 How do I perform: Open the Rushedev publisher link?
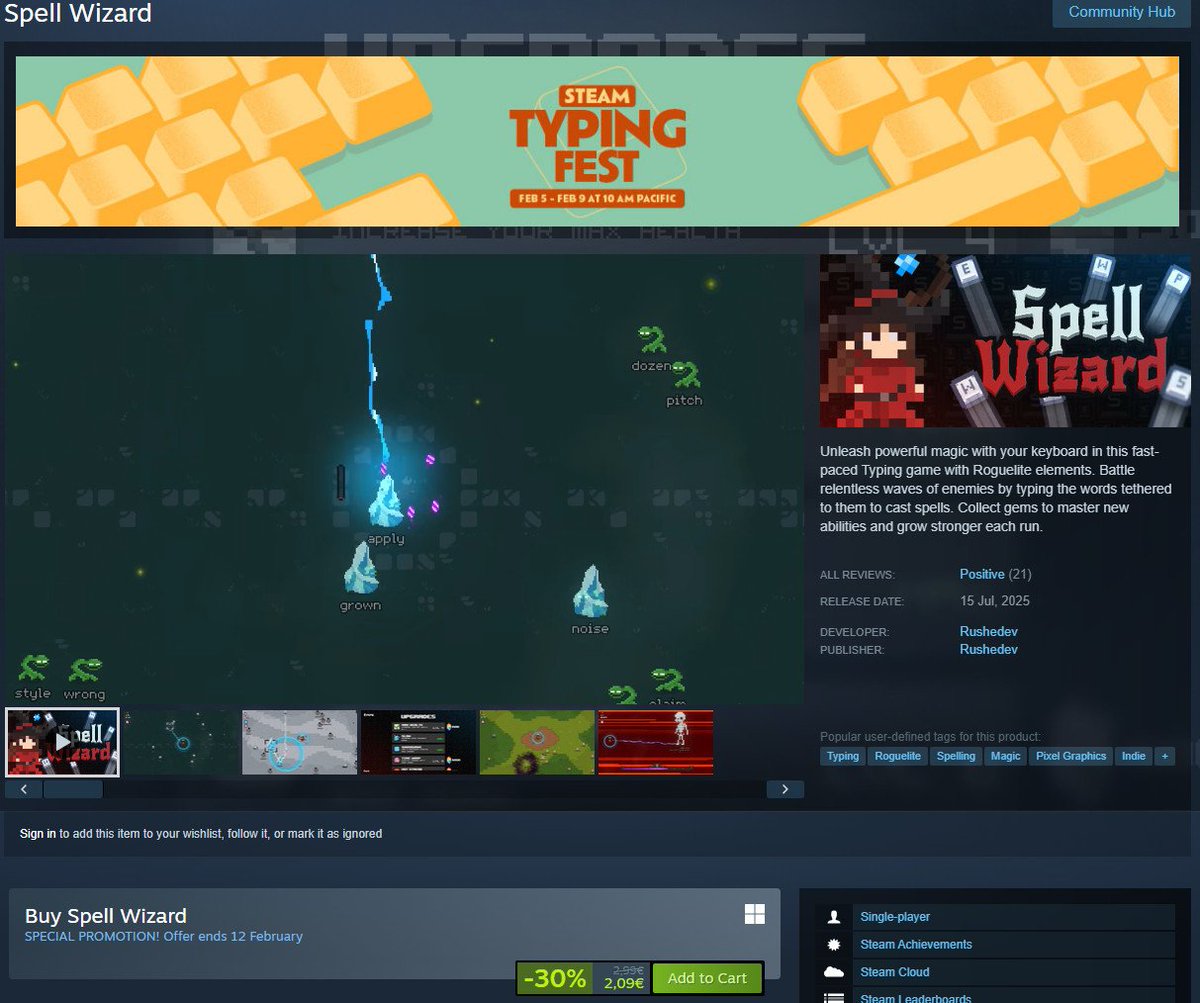click(988, 650)
